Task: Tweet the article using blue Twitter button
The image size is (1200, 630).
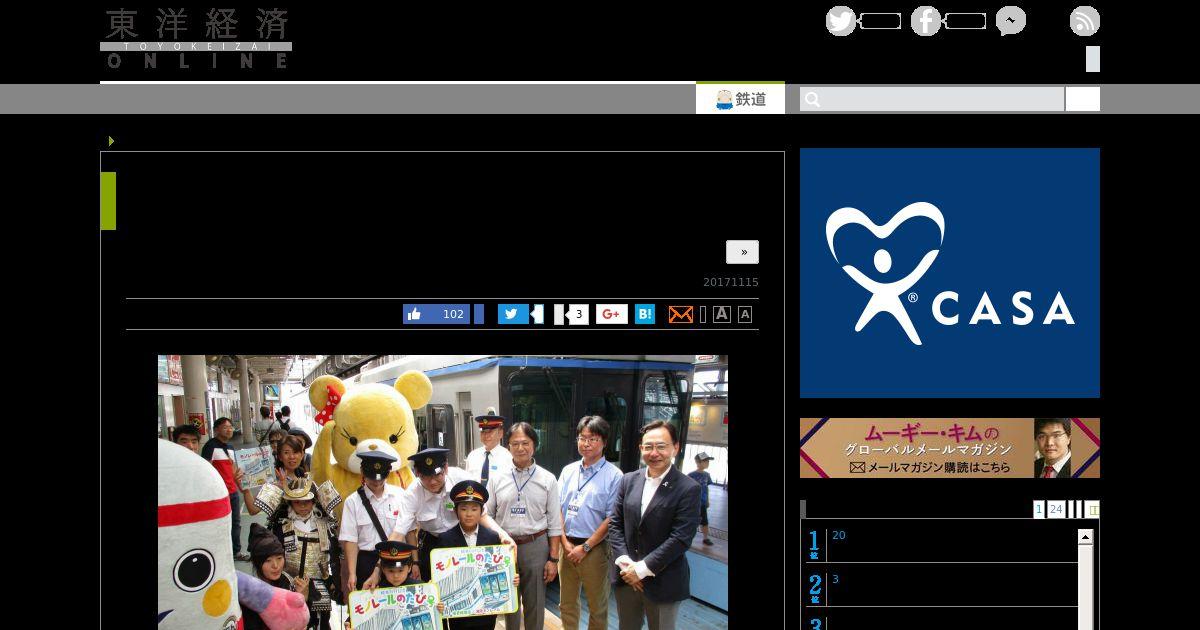Action: point(513,314)
